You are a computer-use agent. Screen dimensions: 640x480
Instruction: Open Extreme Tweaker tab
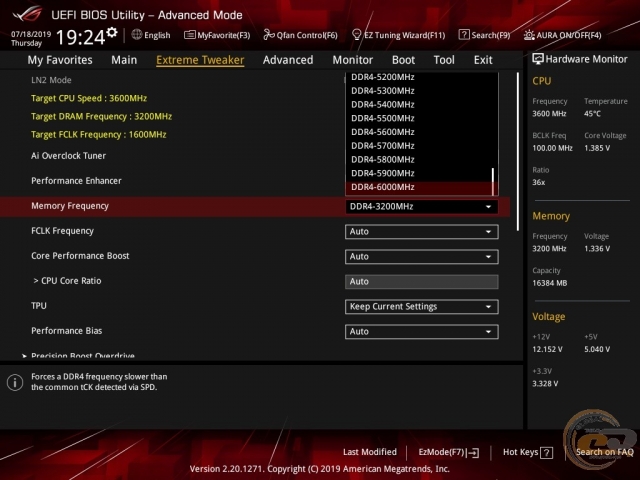point(200,60)
